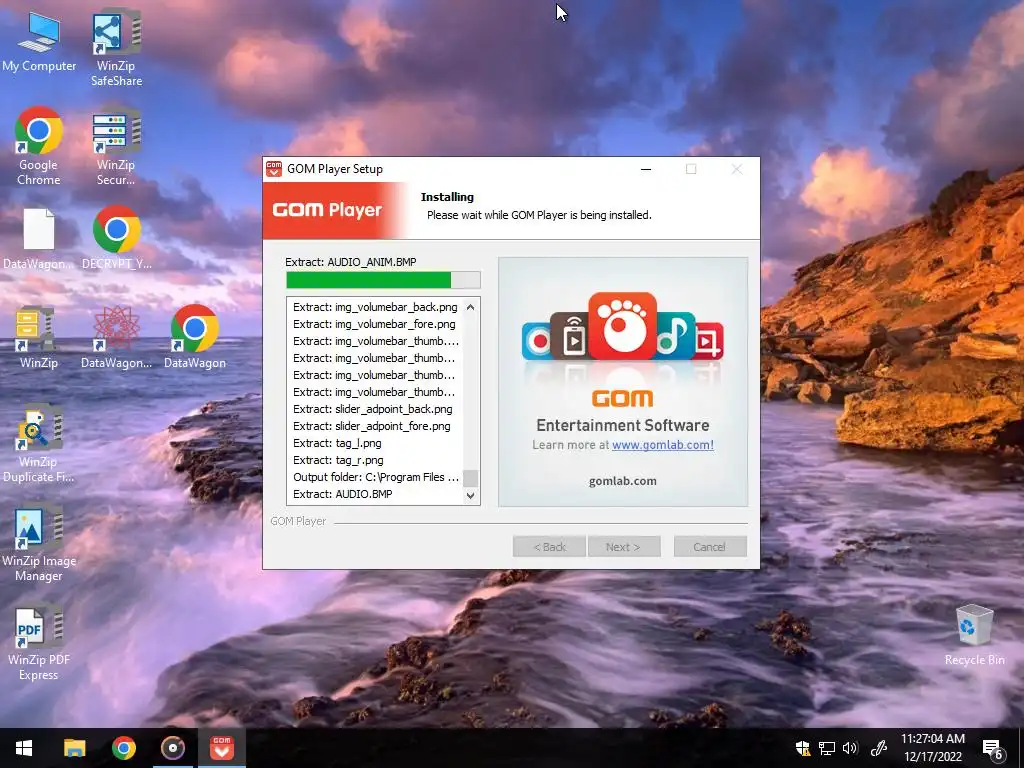
Task: Click the pen tray icon
Action: (879, 748)
